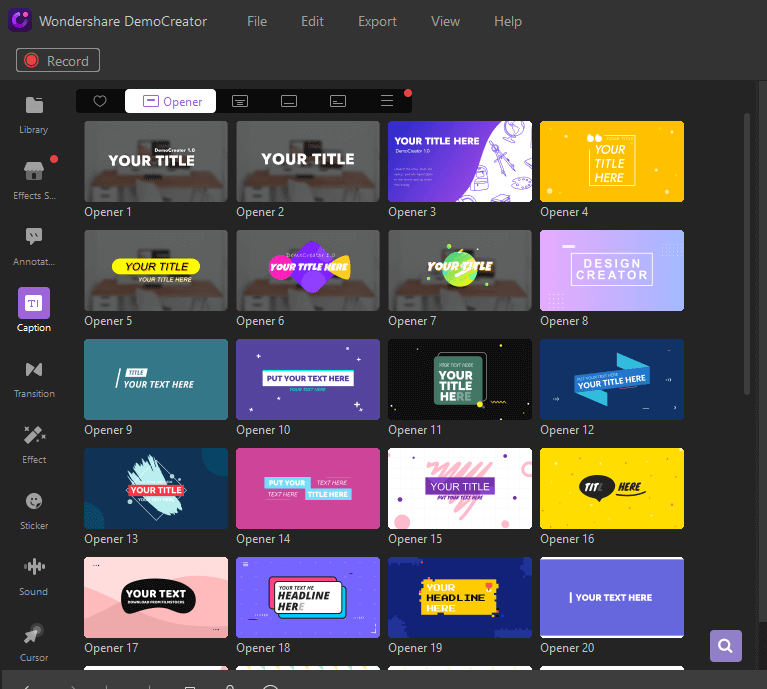Choose the teal Opener 9 template
The image size is (767, 689).
(x=156, y=379)
